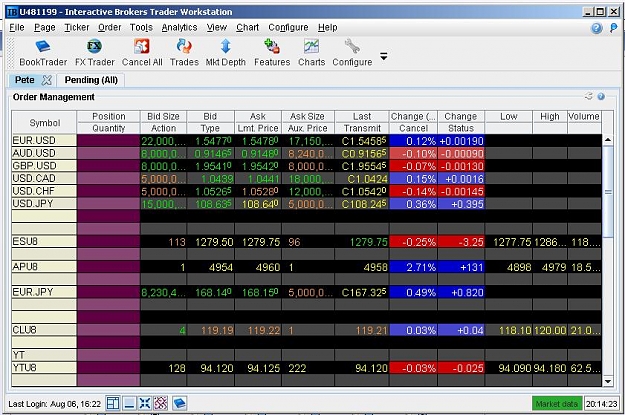Image resolution: width=625 pixels, height=415 pixels.
Task: Click the 119.19 bid price cell
Action: [211, 330]
